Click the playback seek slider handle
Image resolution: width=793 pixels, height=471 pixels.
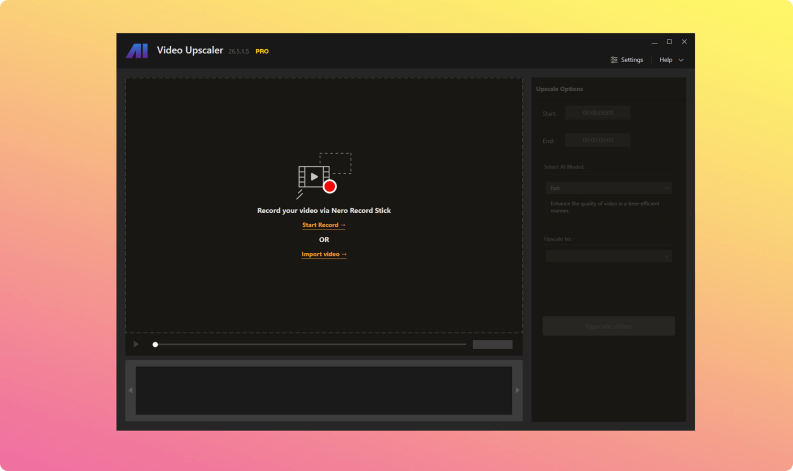click(x=155, y=344)
